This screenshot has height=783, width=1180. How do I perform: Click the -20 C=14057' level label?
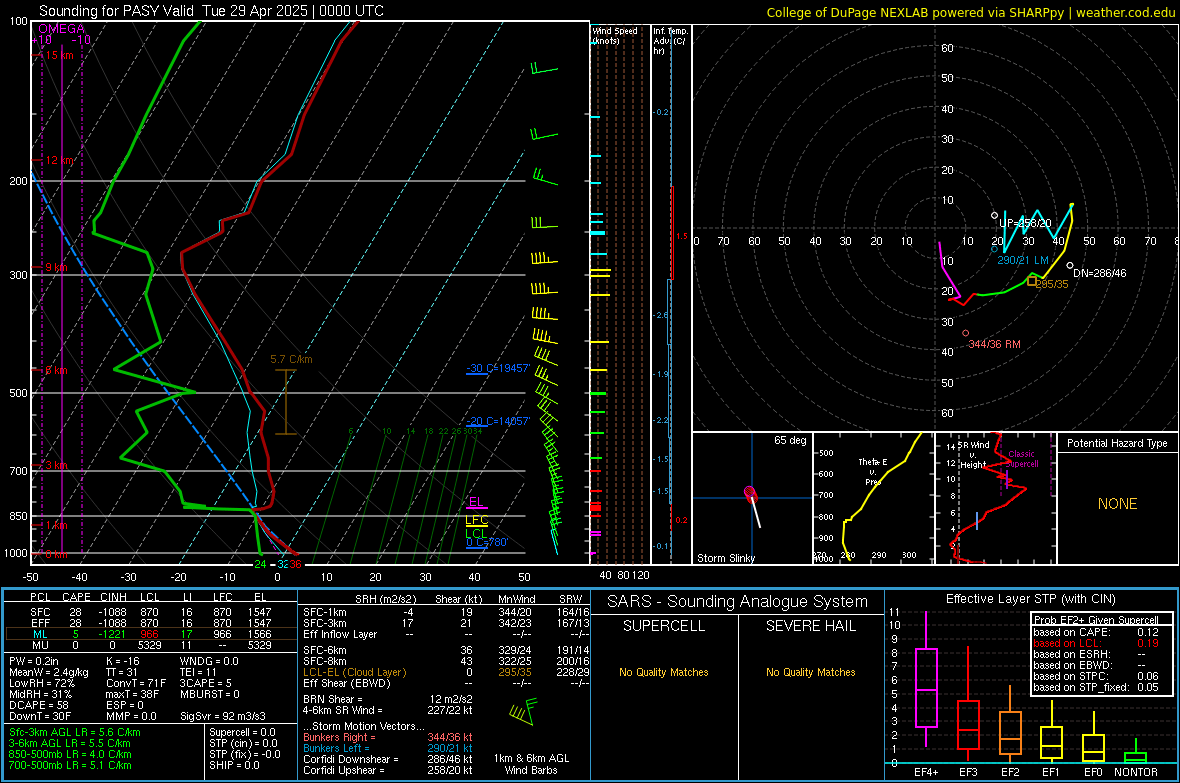point(498,421)
